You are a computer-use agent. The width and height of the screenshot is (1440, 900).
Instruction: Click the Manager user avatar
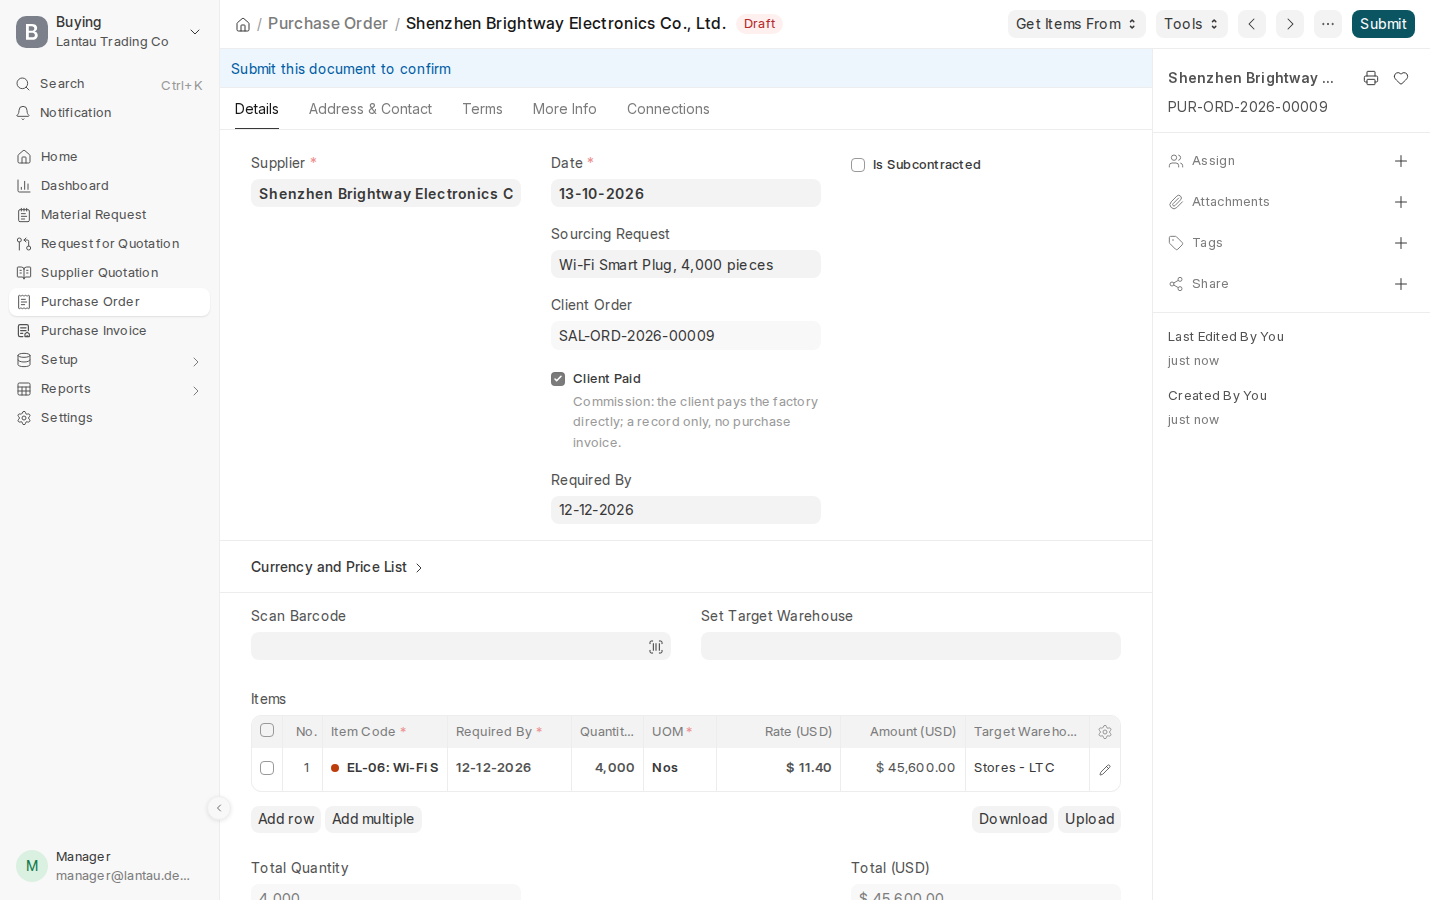tap(32, 866)
